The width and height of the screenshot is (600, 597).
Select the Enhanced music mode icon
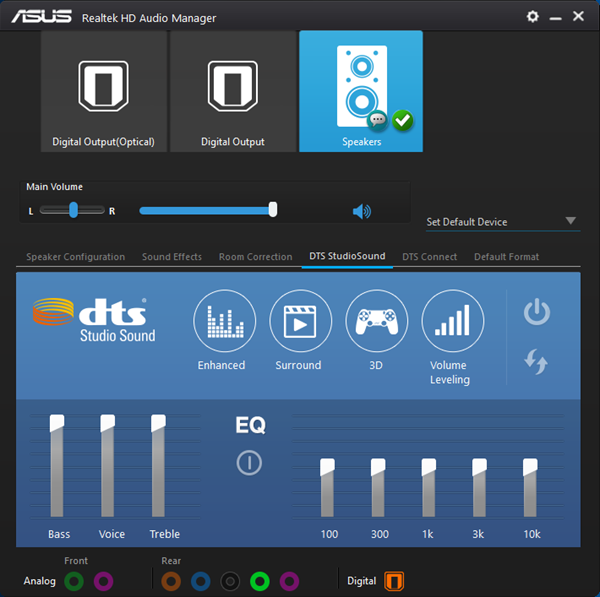point(225,321)
